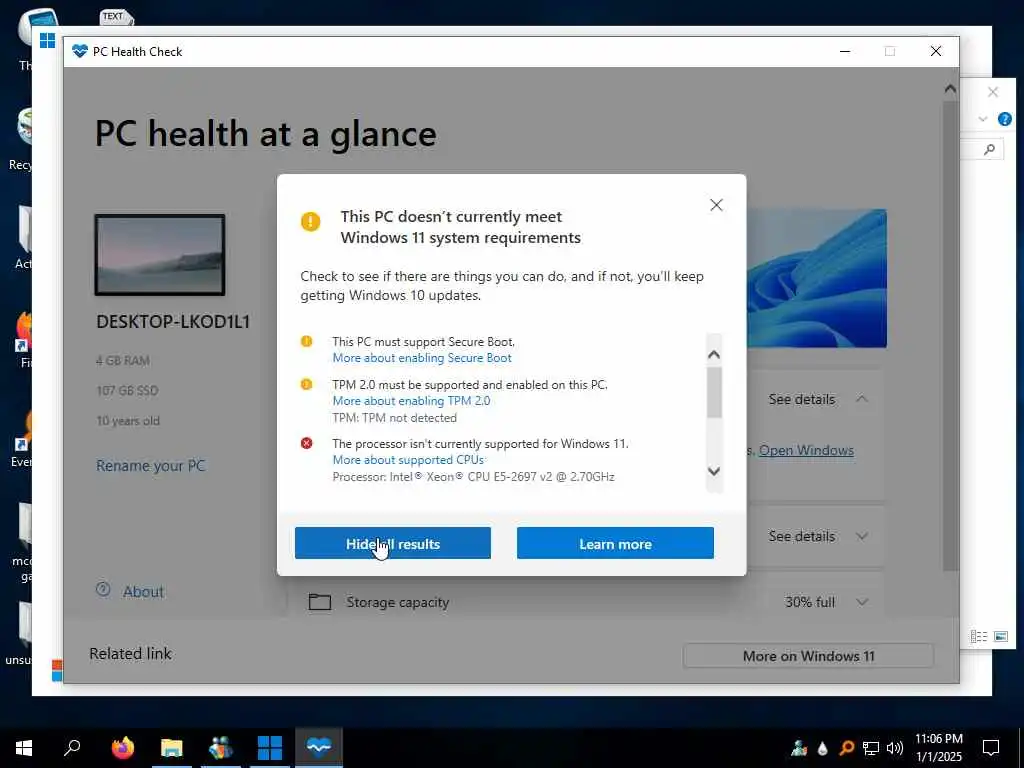Click ribbon collapse chevron in background window
Viewport: 1024px width, 768px height.
point(983,119)
